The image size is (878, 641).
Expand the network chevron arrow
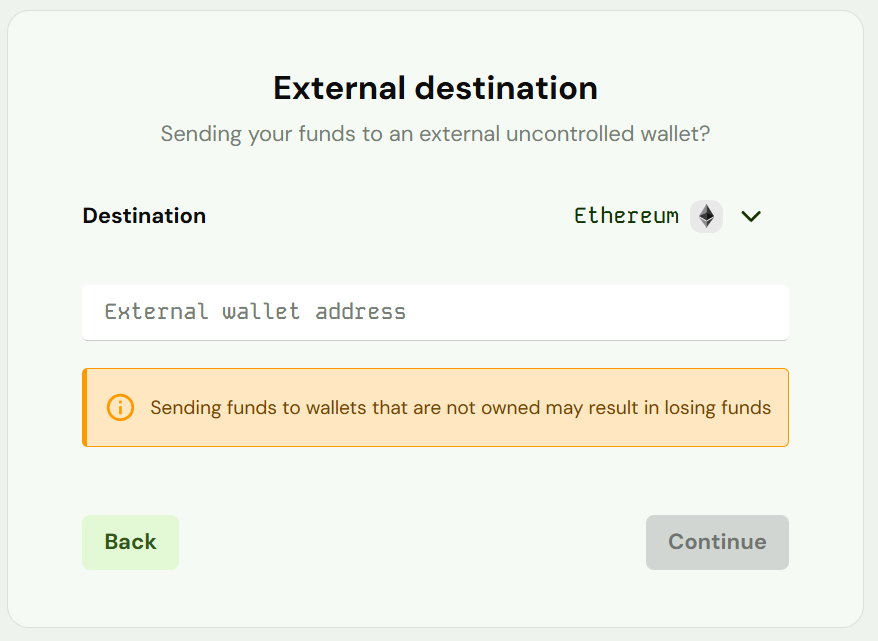point(752,216)
